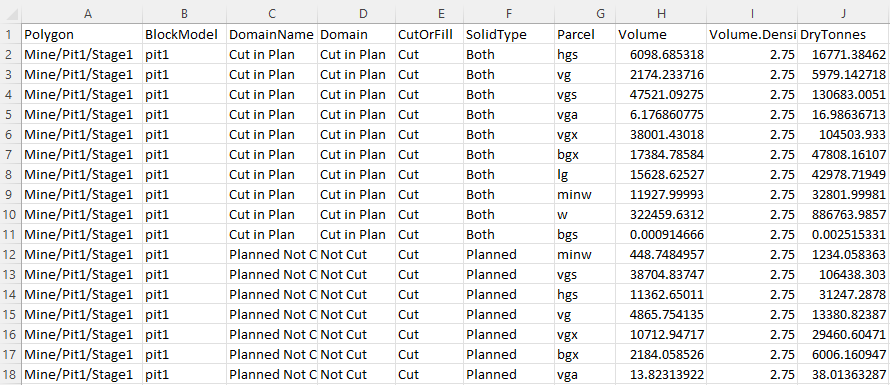
Task: Click the 'DomainName' header cell
Action: pos(272,34)
